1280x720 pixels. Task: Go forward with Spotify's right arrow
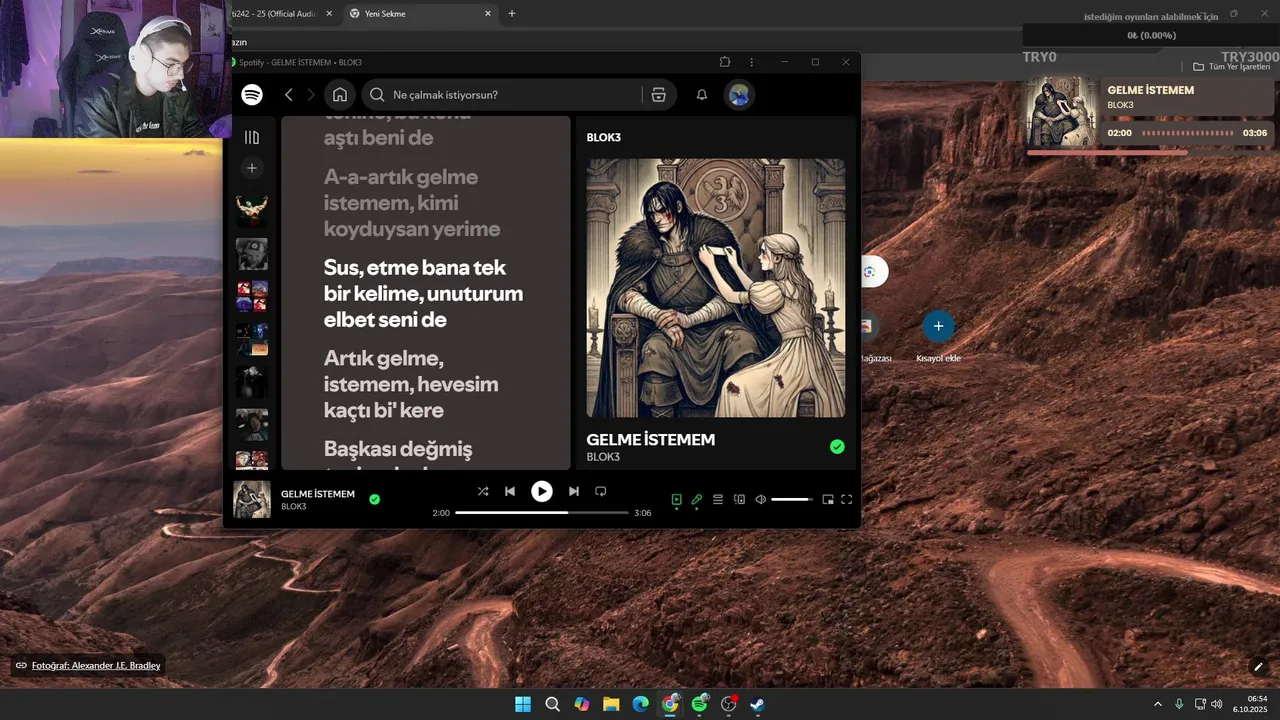coord(311,95)
